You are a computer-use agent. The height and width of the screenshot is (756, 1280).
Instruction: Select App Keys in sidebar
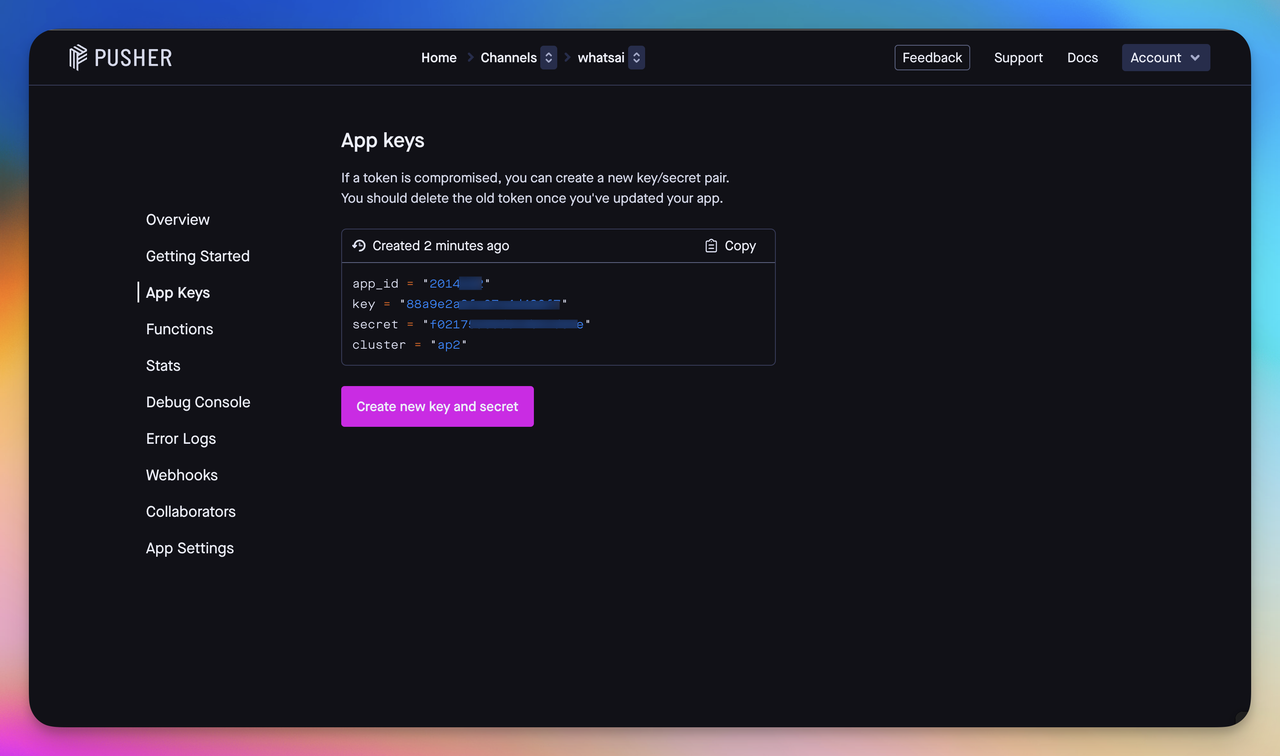point(178,293)
